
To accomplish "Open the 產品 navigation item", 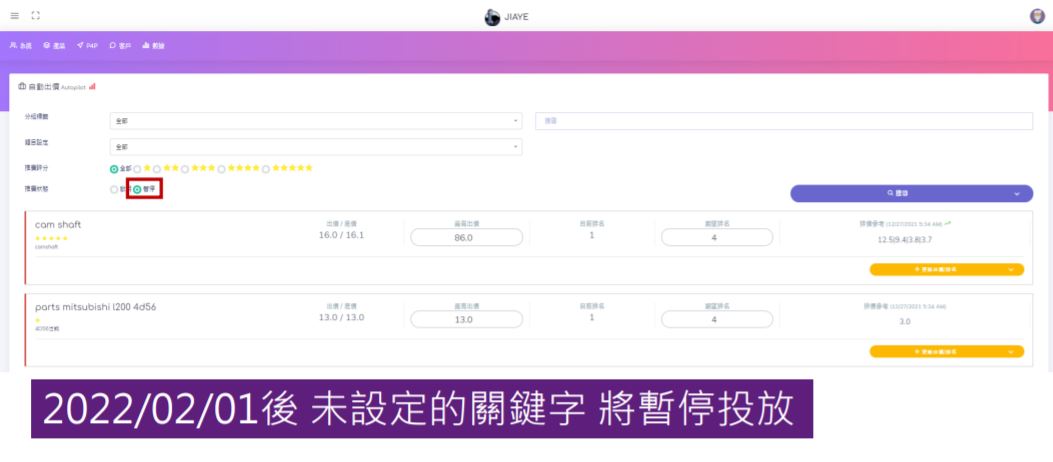I will [55, 46].
